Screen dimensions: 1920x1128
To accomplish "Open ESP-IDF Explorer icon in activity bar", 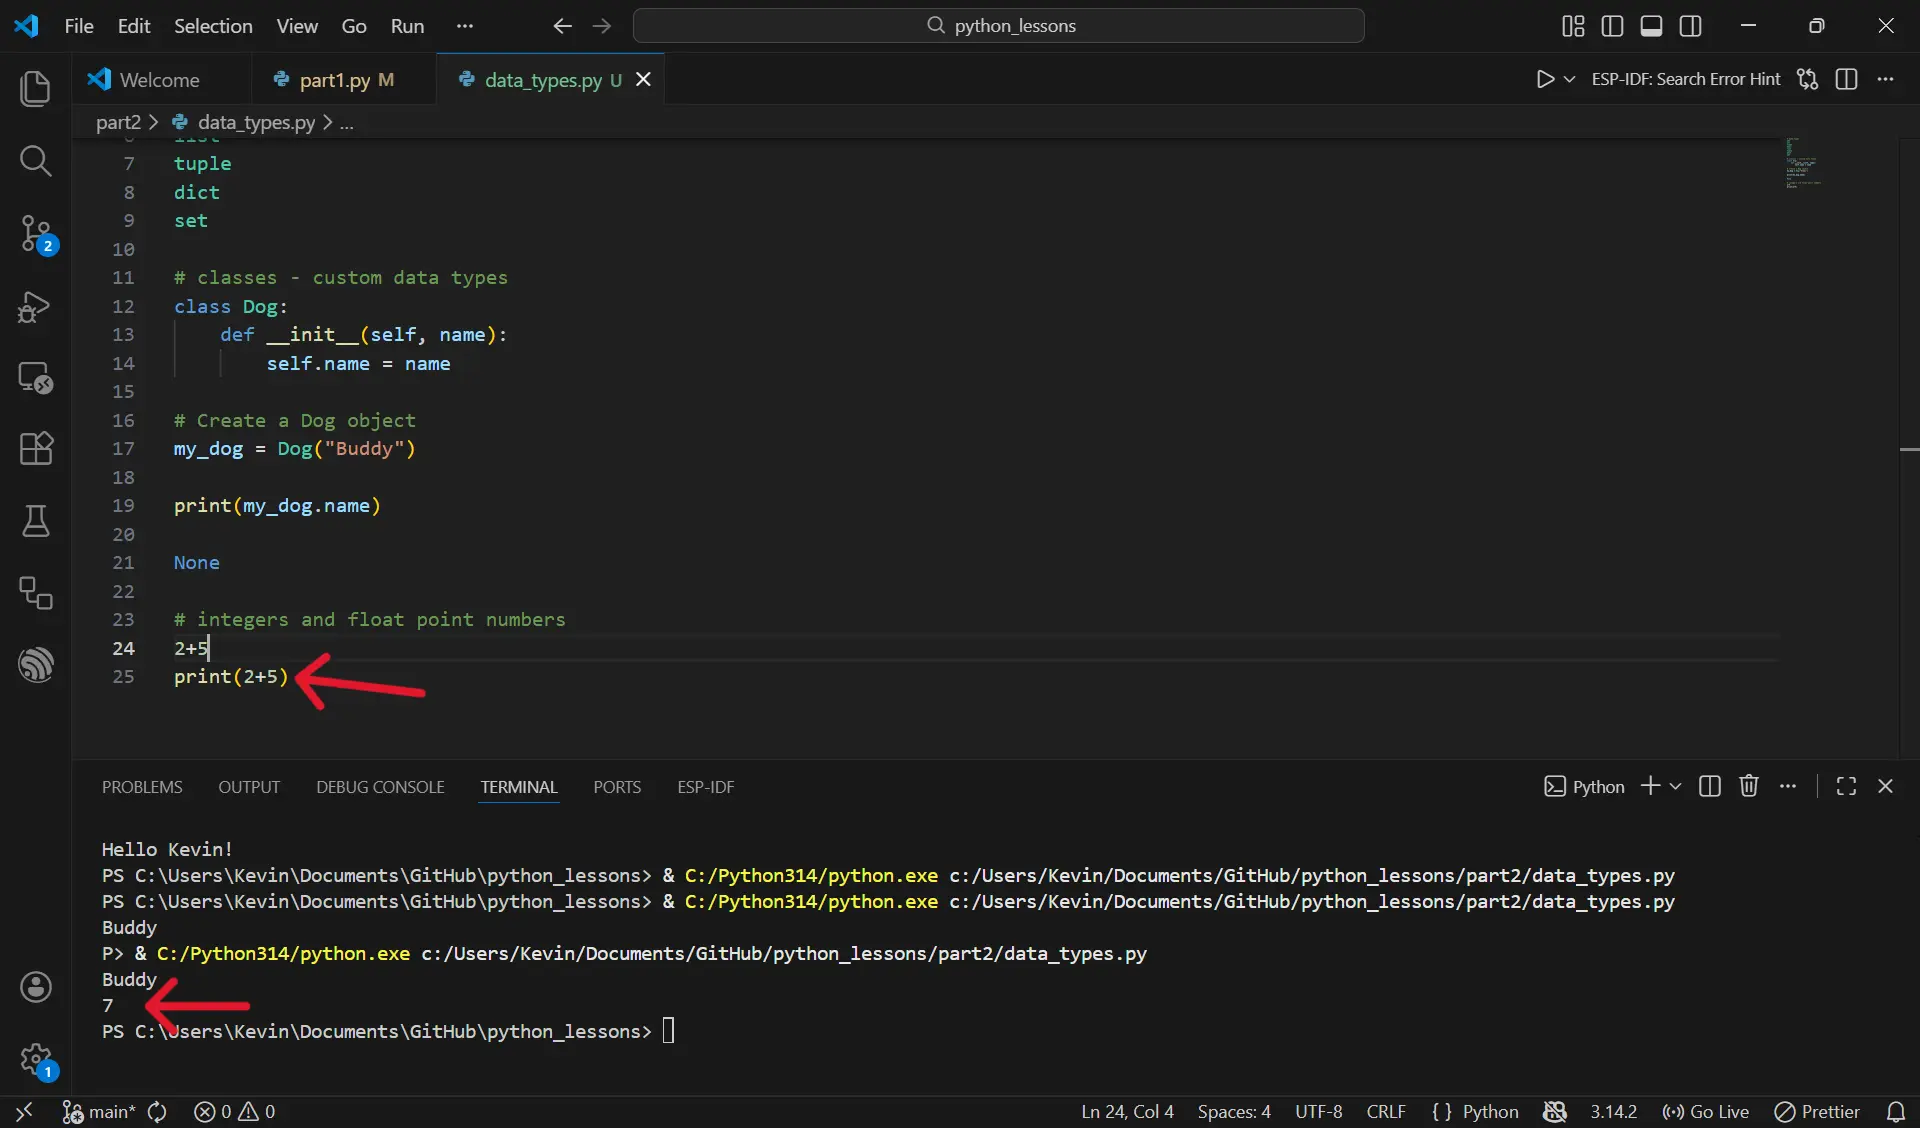I will click(x=36, y=593).
